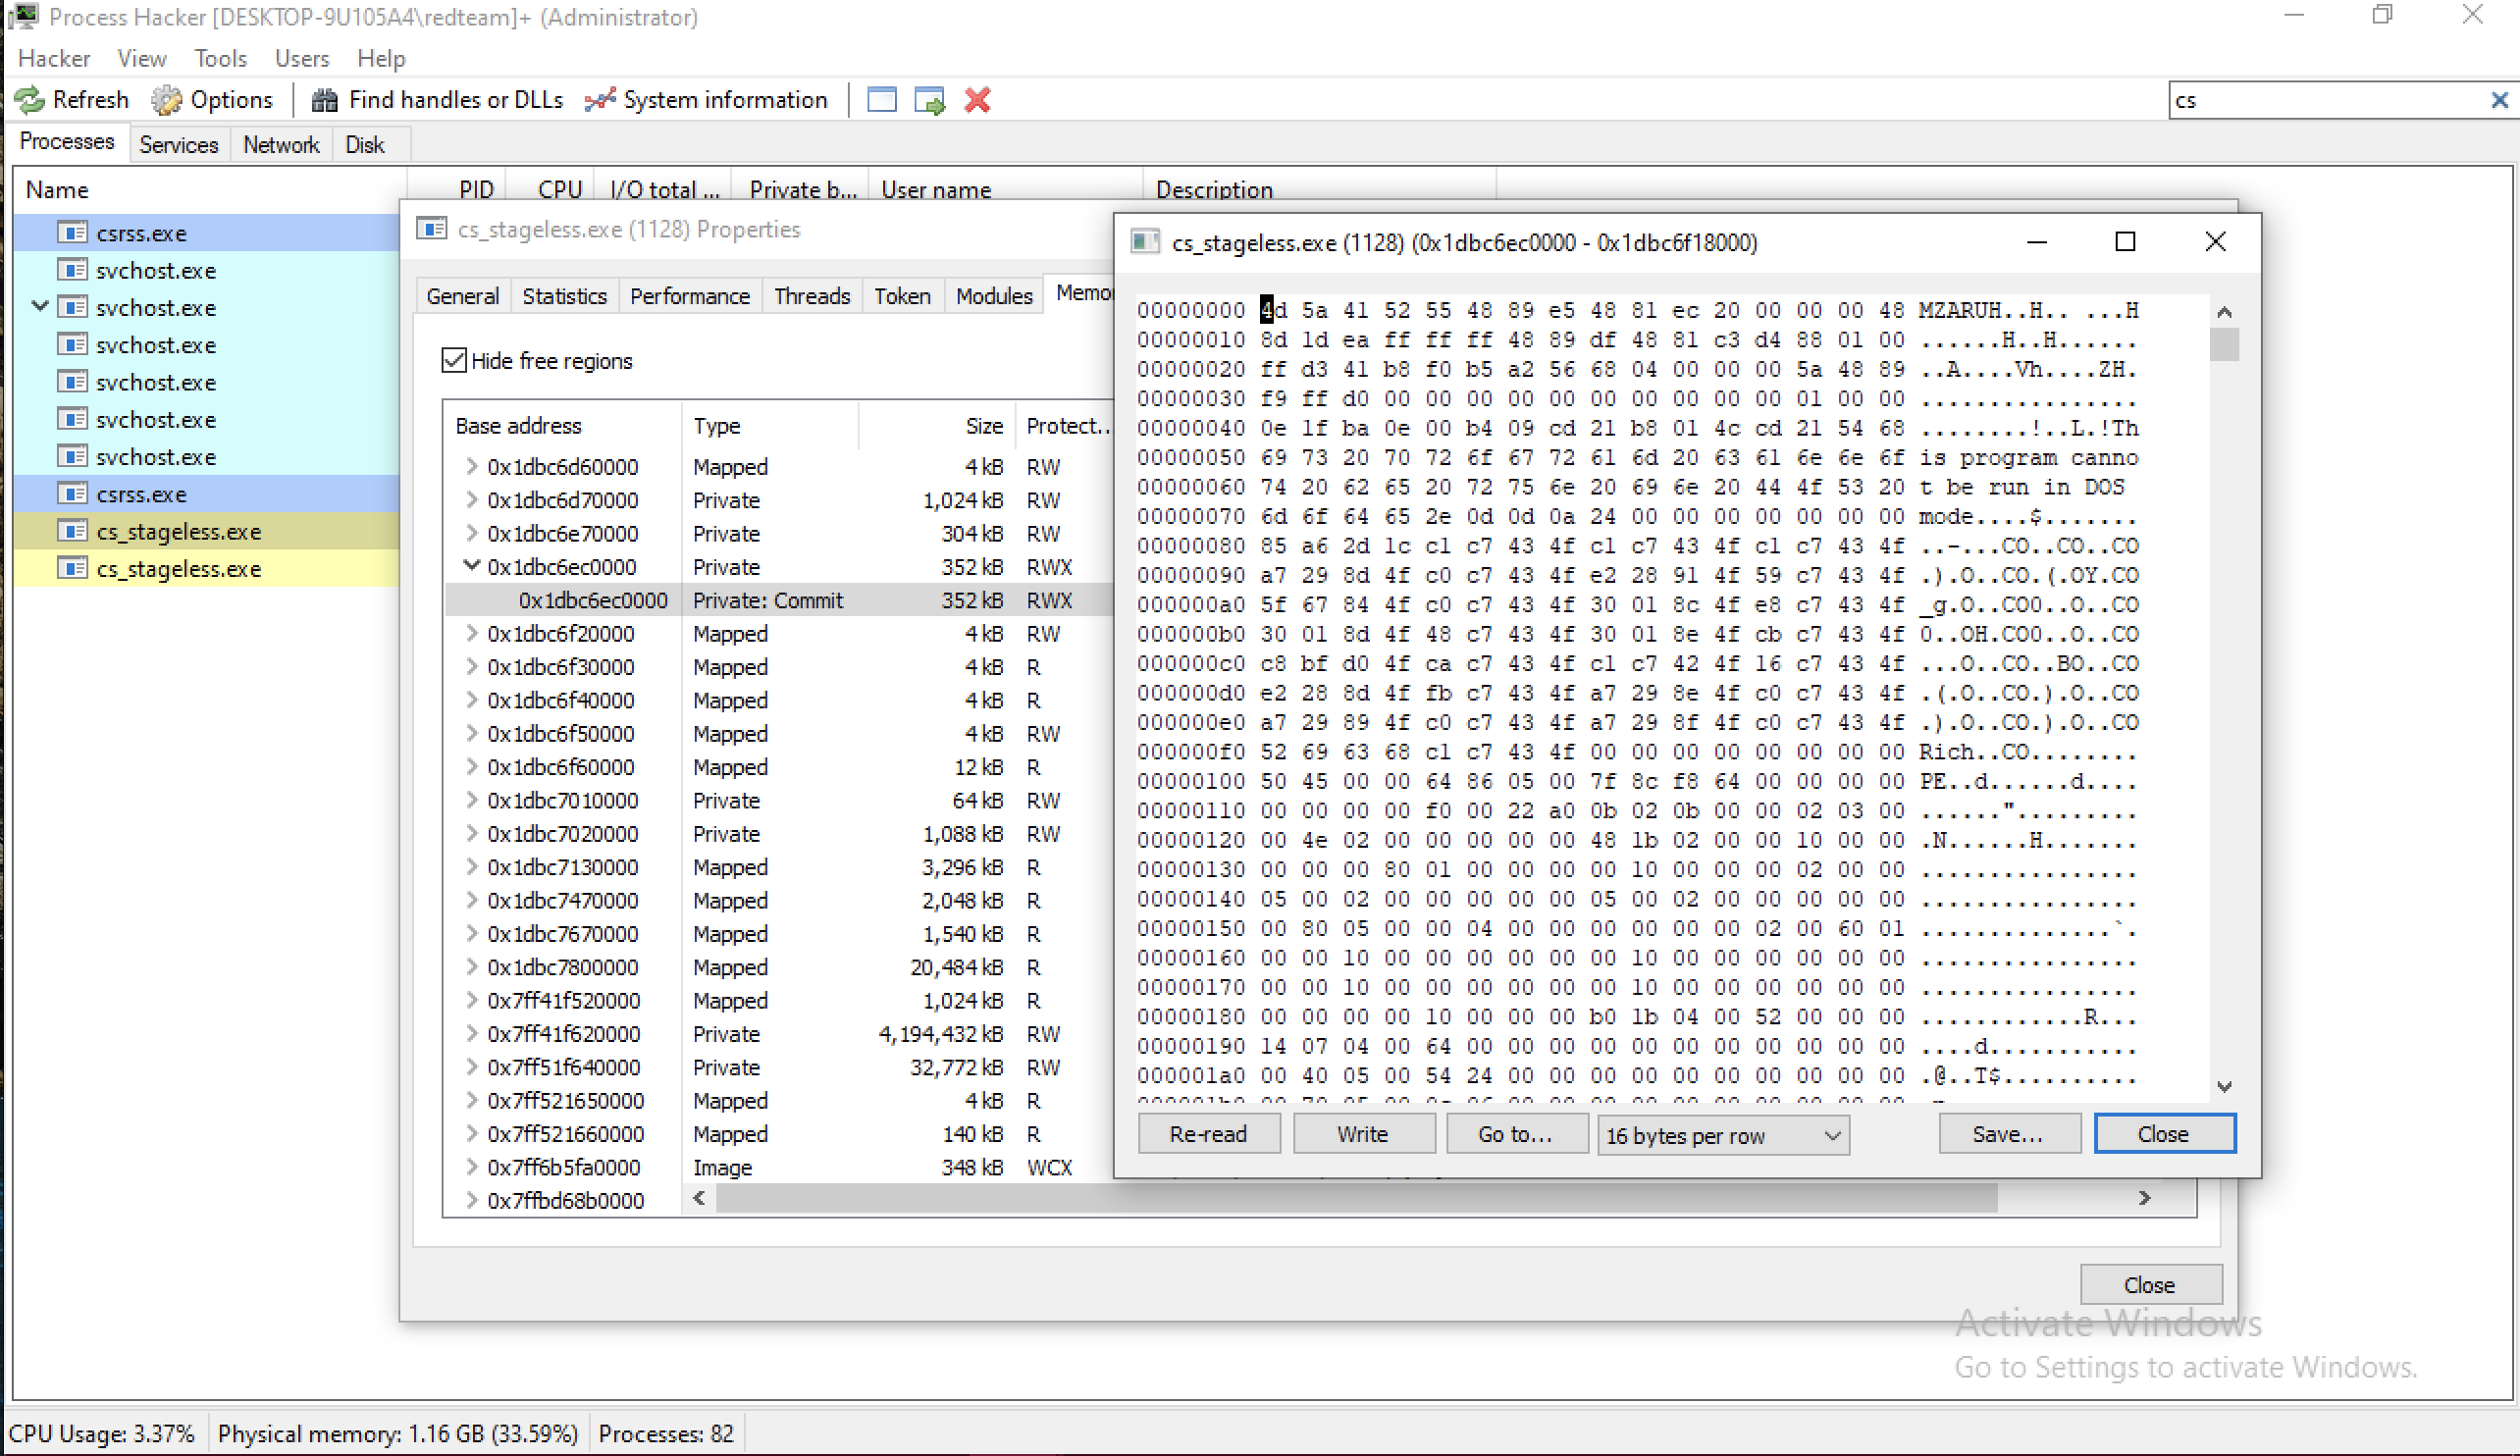The width and height of the screenshot is (2520, 1456).
Task: Click the Go to... button
Action: point(1516,1134)
